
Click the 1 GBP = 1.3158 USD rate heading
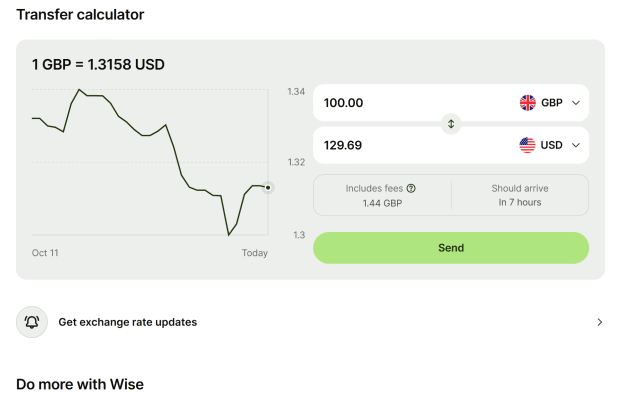click(98, 65)
